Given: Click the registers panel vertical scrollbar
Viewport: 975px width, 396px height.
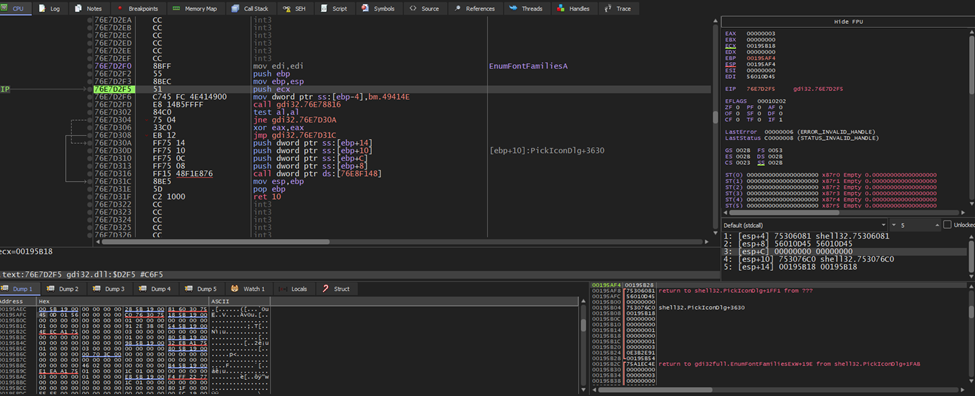Looking at the screenshot, I should (972, 118).
